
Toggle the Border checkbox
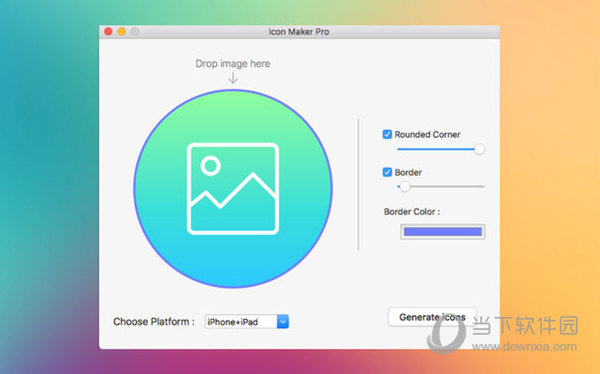pyautogui.click(x=387, y=172)
